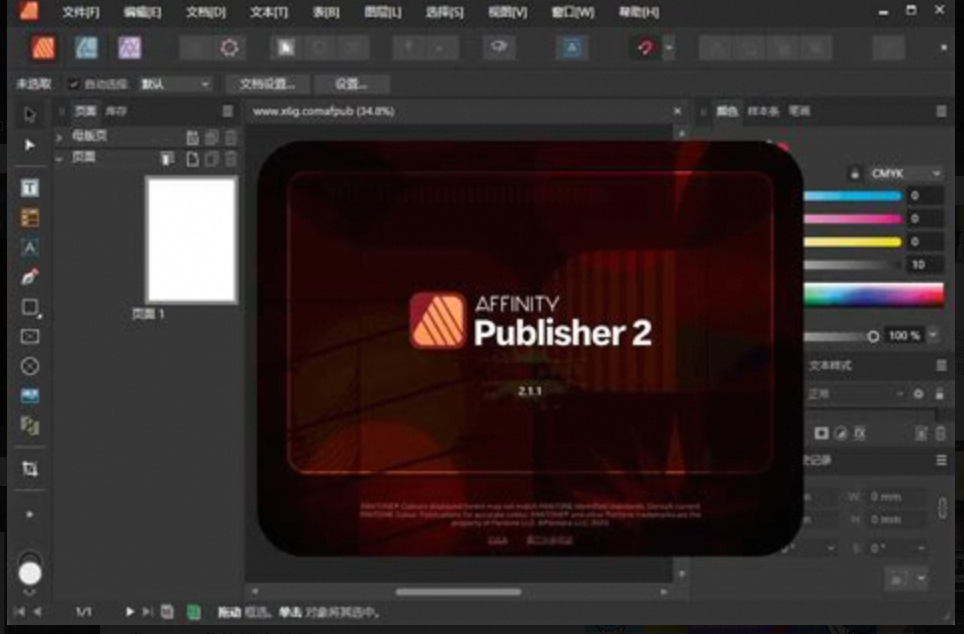Select the Crop tool
This screenshot has height=634, width=964.
30,469
